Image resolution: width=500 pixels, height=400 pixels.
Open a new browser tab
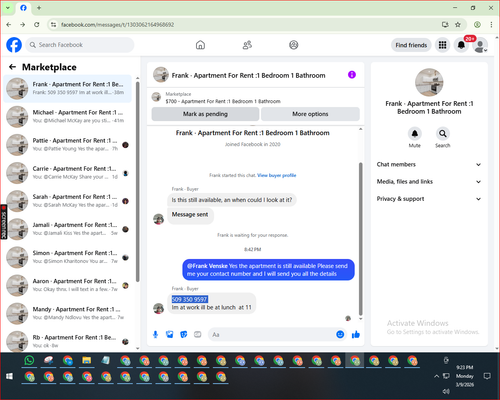click(x=39, y=8)
